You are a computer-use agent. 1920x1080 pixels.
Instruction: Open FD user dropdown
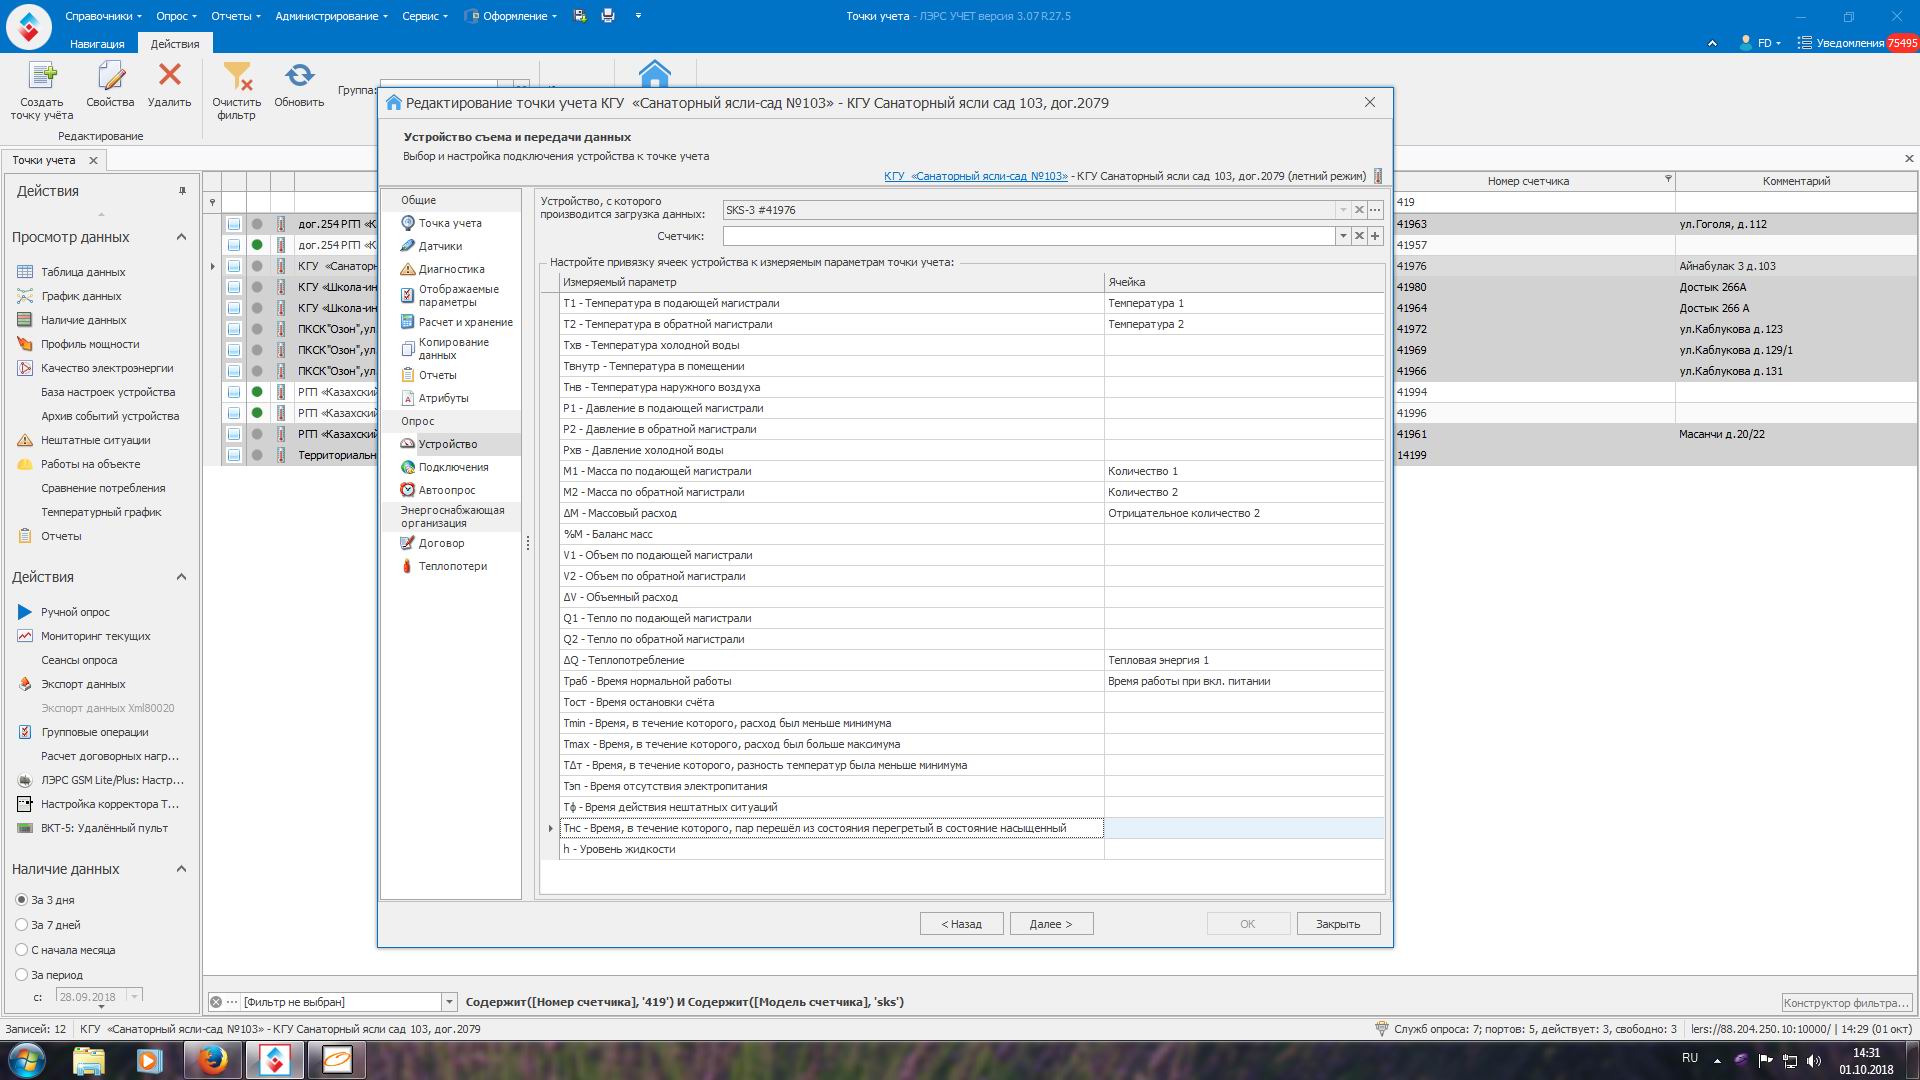tap(1760, 43)
